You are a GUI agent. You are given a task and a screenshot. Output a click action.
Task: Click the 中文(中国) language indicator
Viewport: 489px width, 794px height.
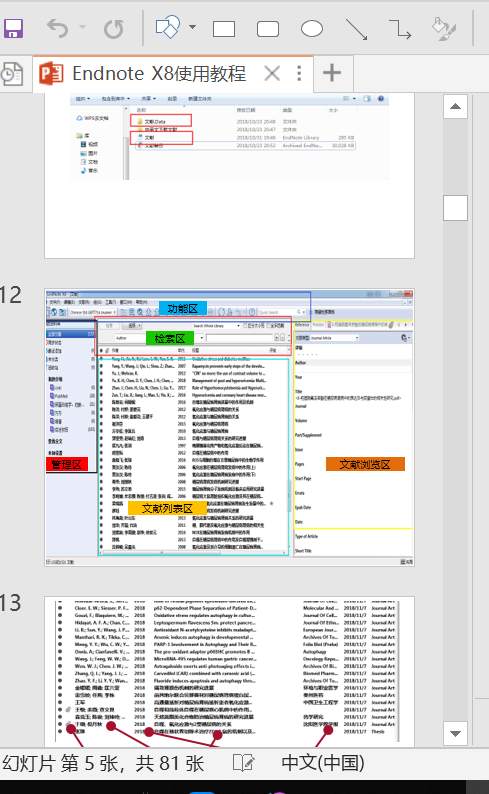[x=323, y=763]
